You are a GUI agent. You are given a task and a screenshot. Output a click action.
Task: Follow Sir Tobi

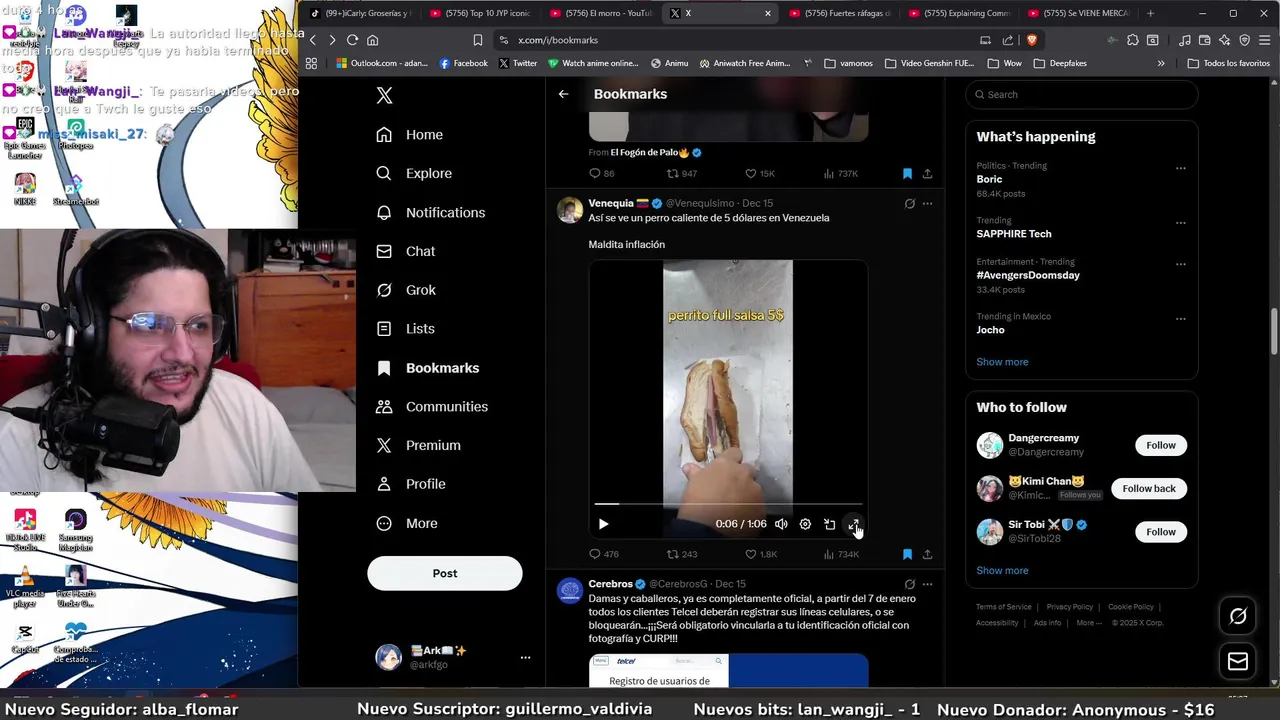(x=1161, y=532)
